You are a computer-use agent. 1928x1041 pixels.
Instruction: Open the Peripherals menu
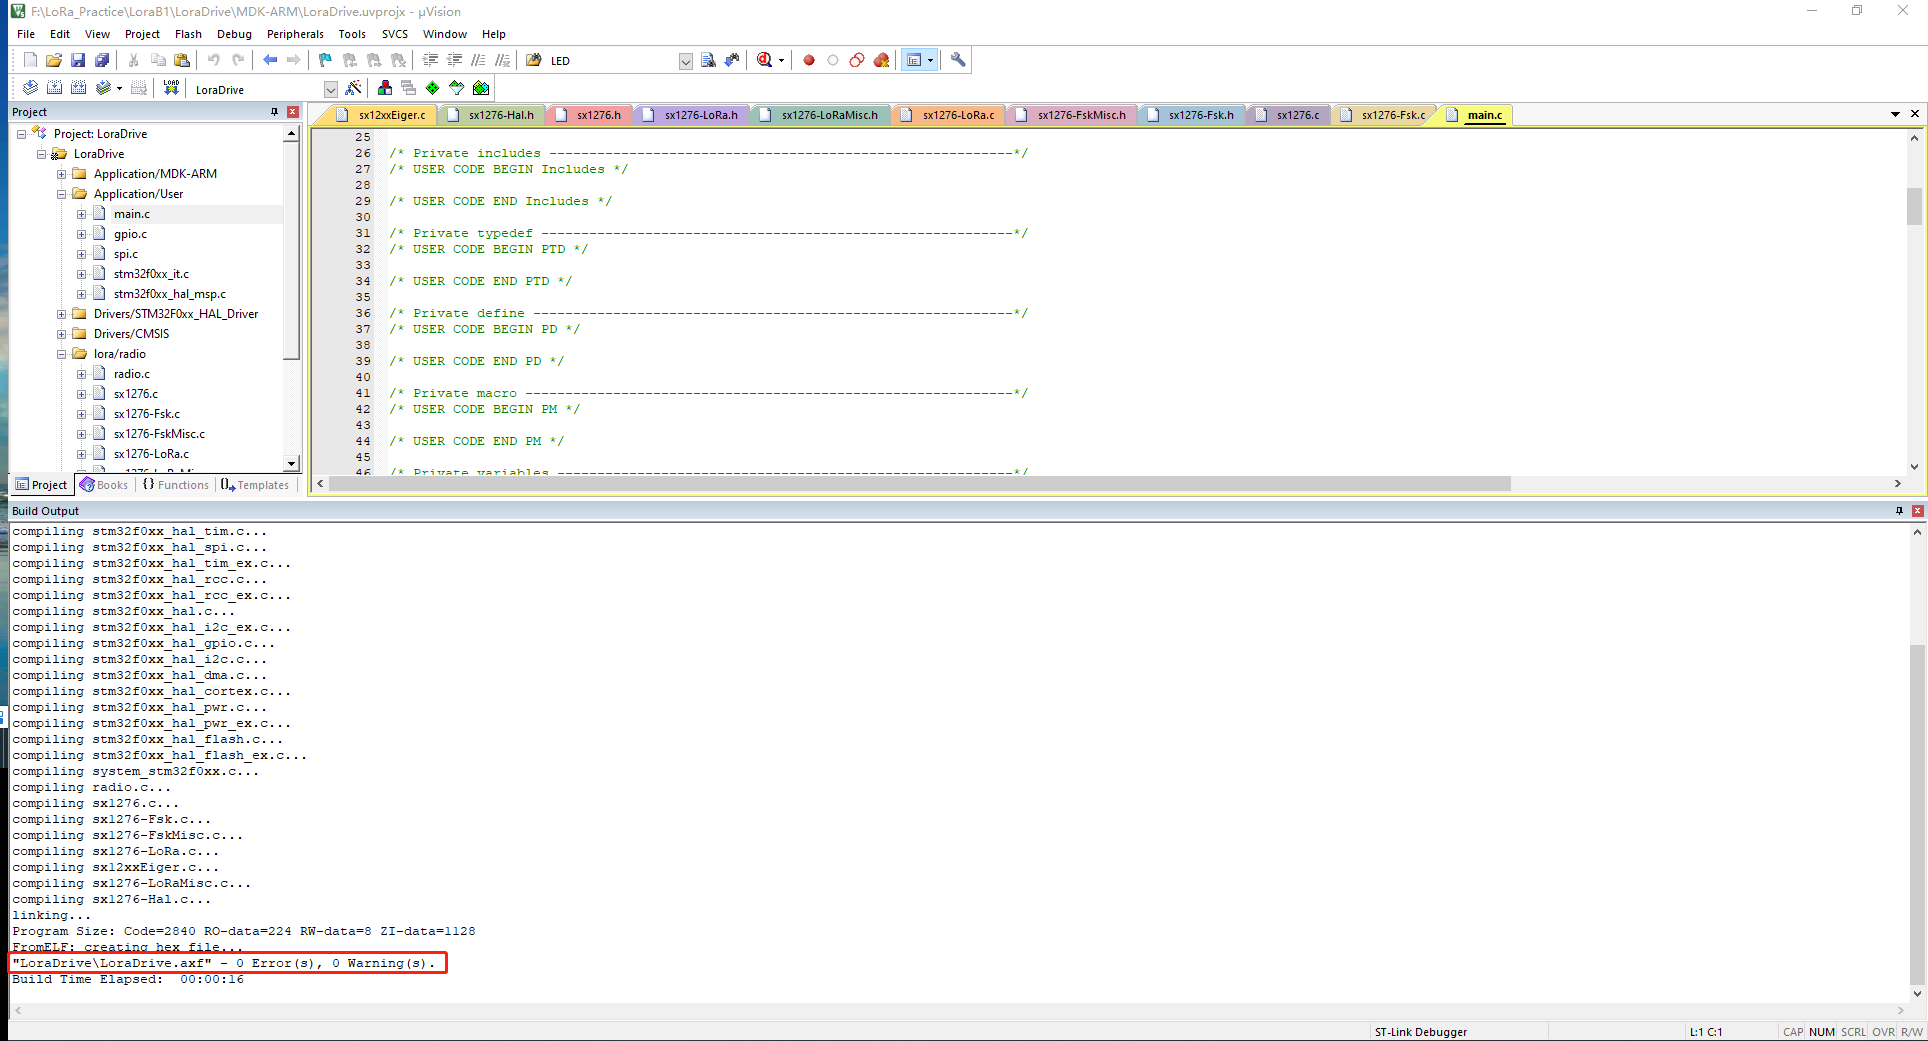pos(295,34)
